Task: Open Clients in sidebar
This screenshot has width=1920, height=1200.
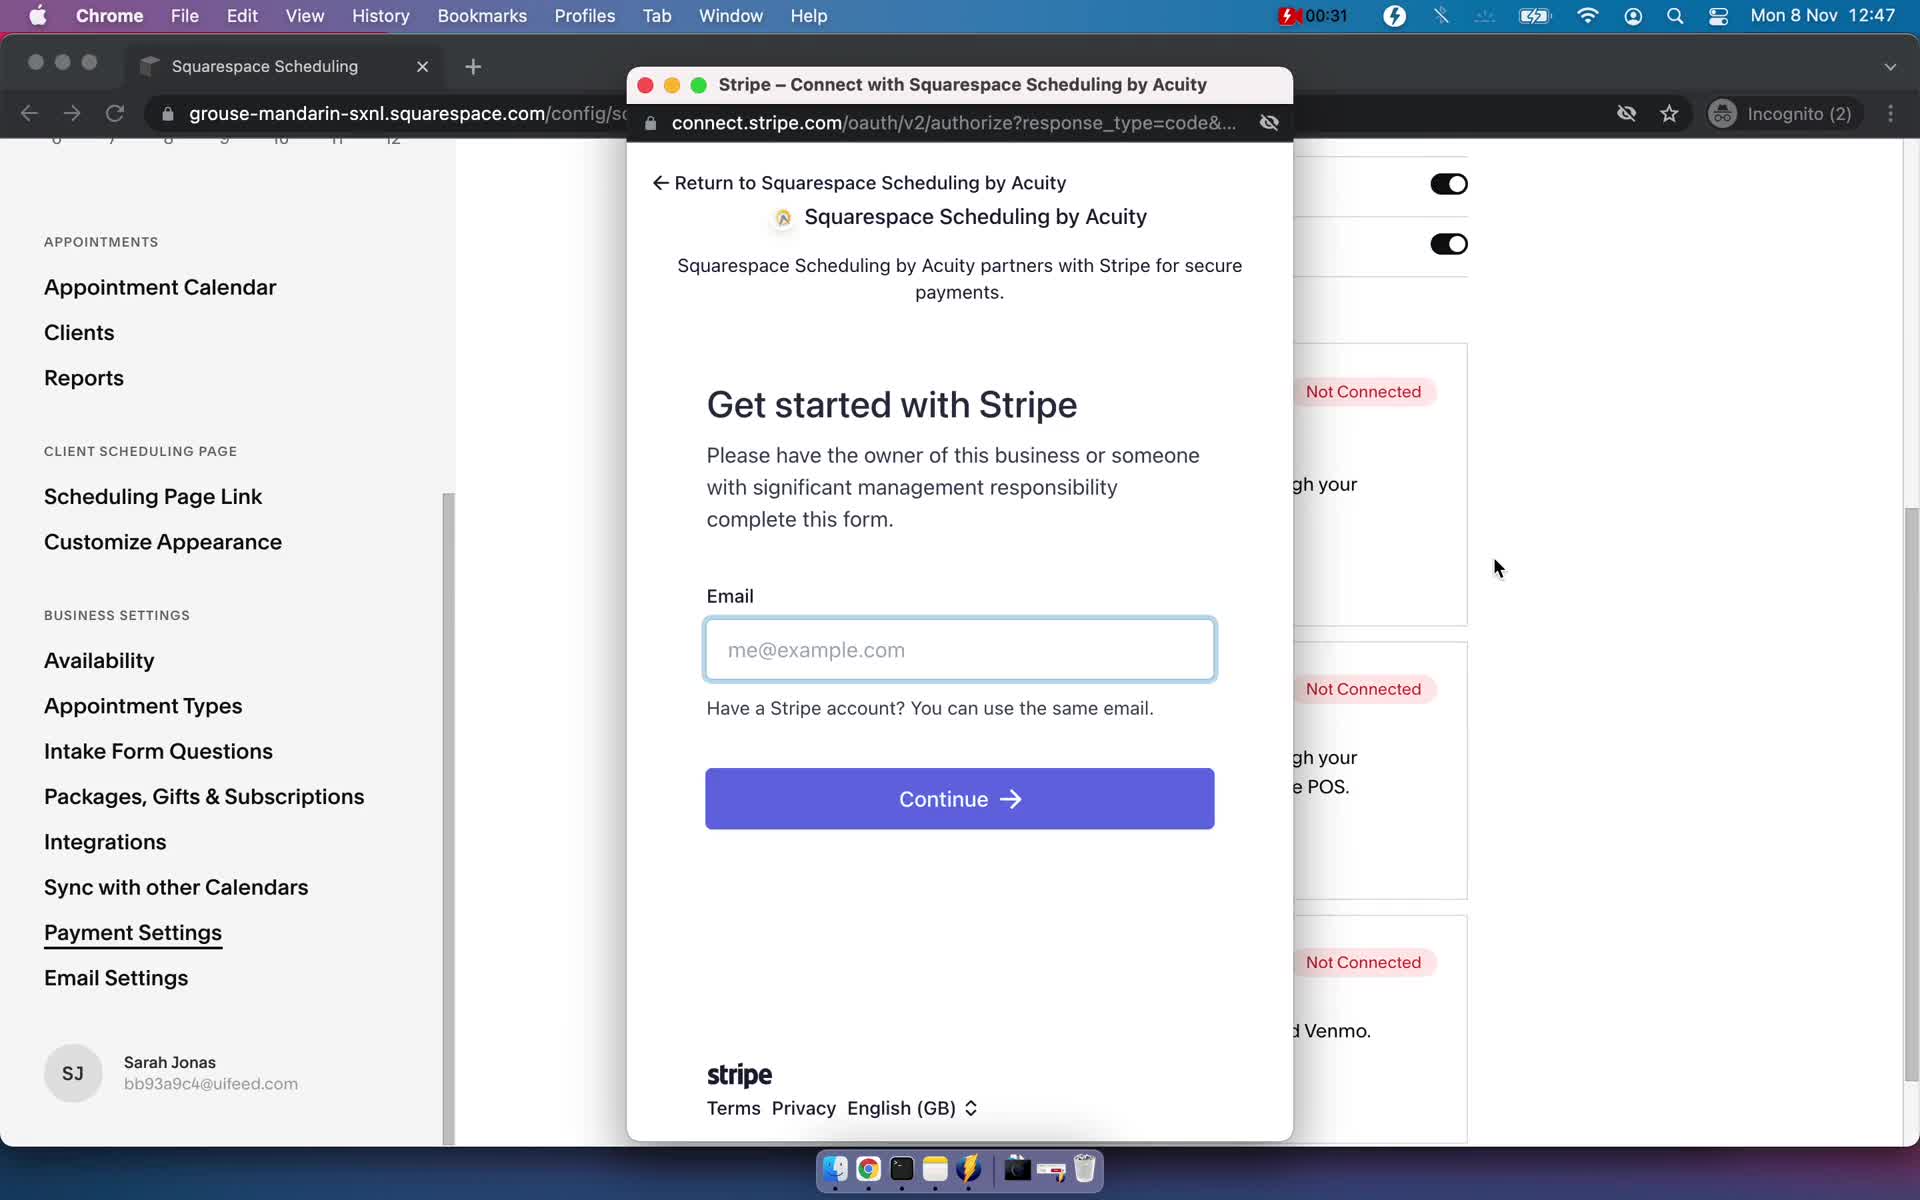Action: 79,333
